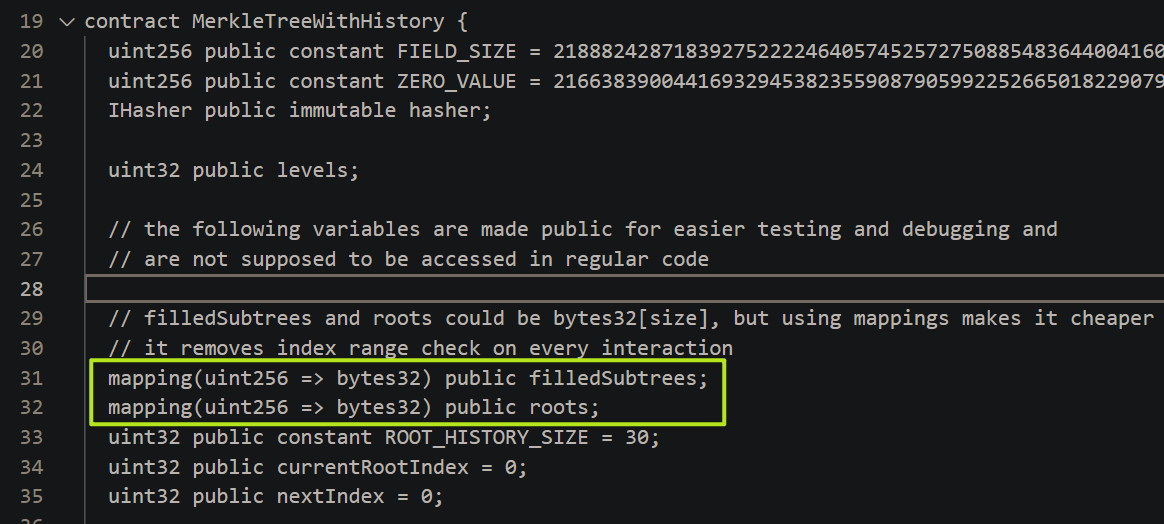The height and width of the screenshot is (524, 1164).
Task: Click the MerkleTreeWithHistory contract name
Action: coord(318,22)
